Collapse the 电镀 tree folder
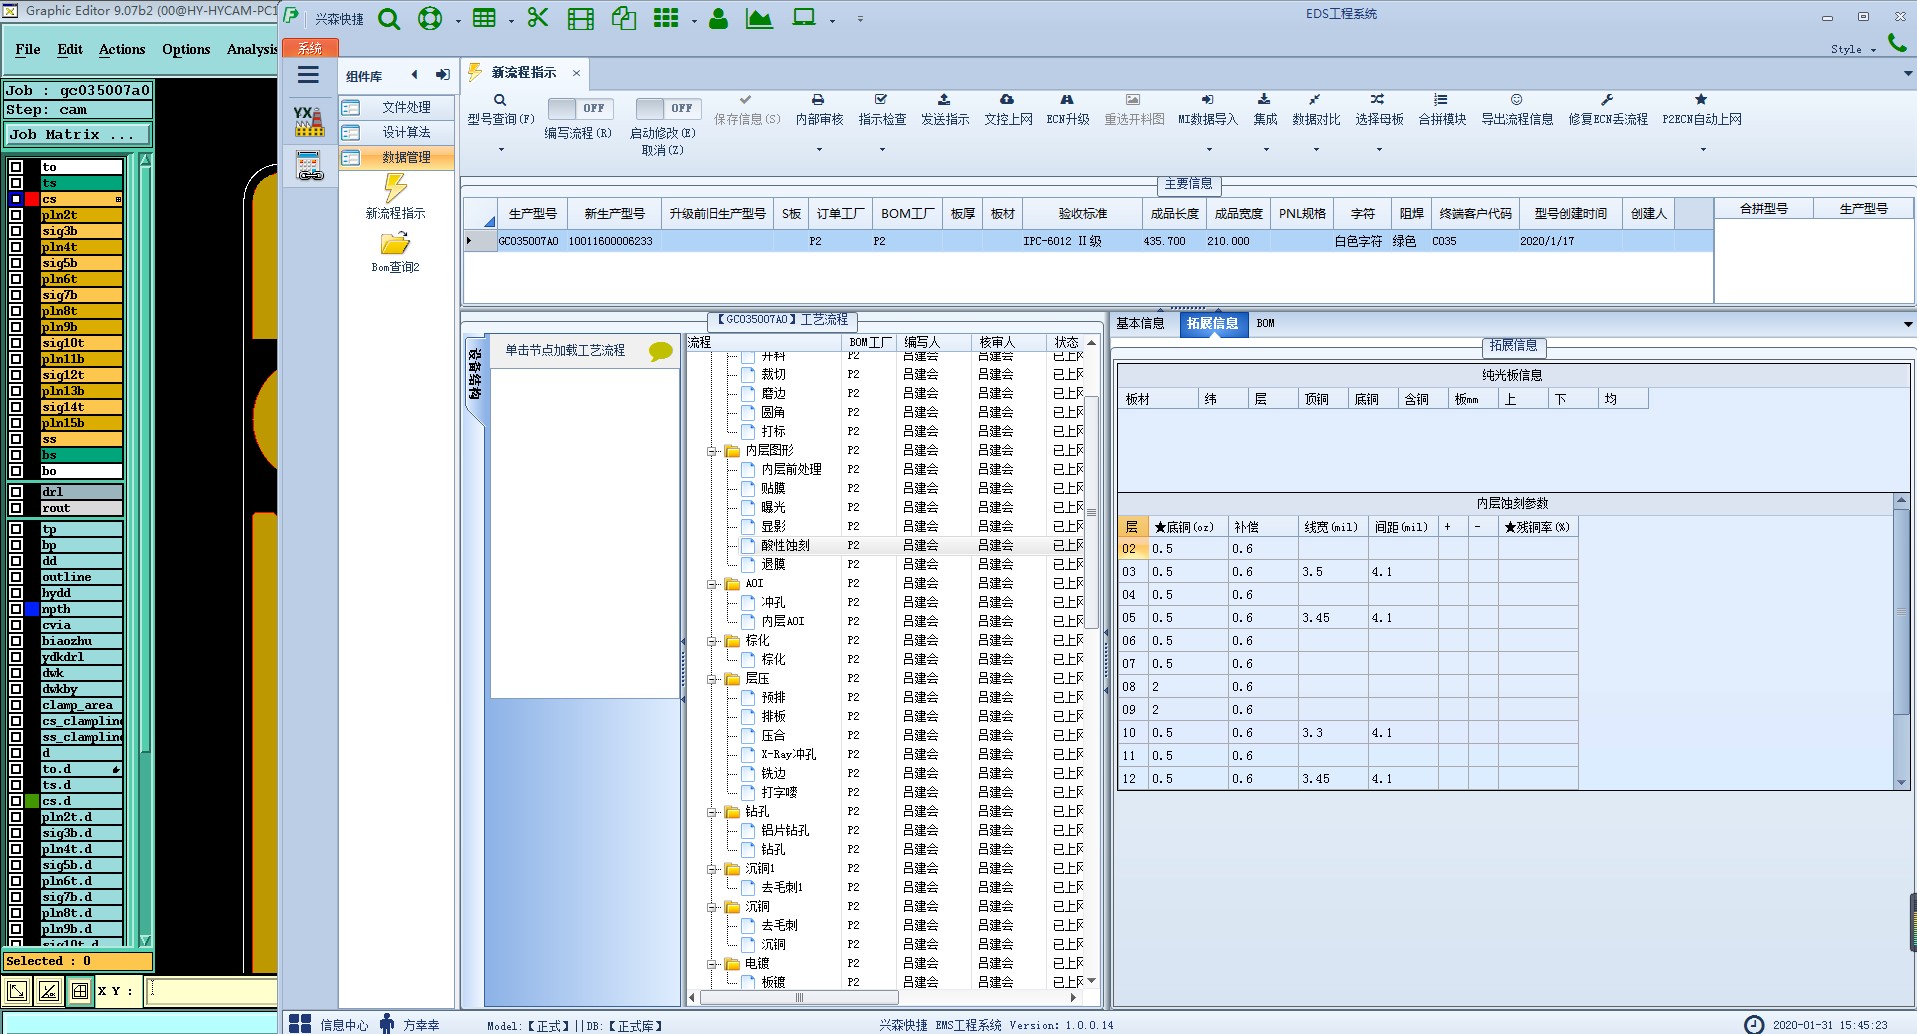1917x1034 pixels. pyautogui.click(x=712, y=964)
